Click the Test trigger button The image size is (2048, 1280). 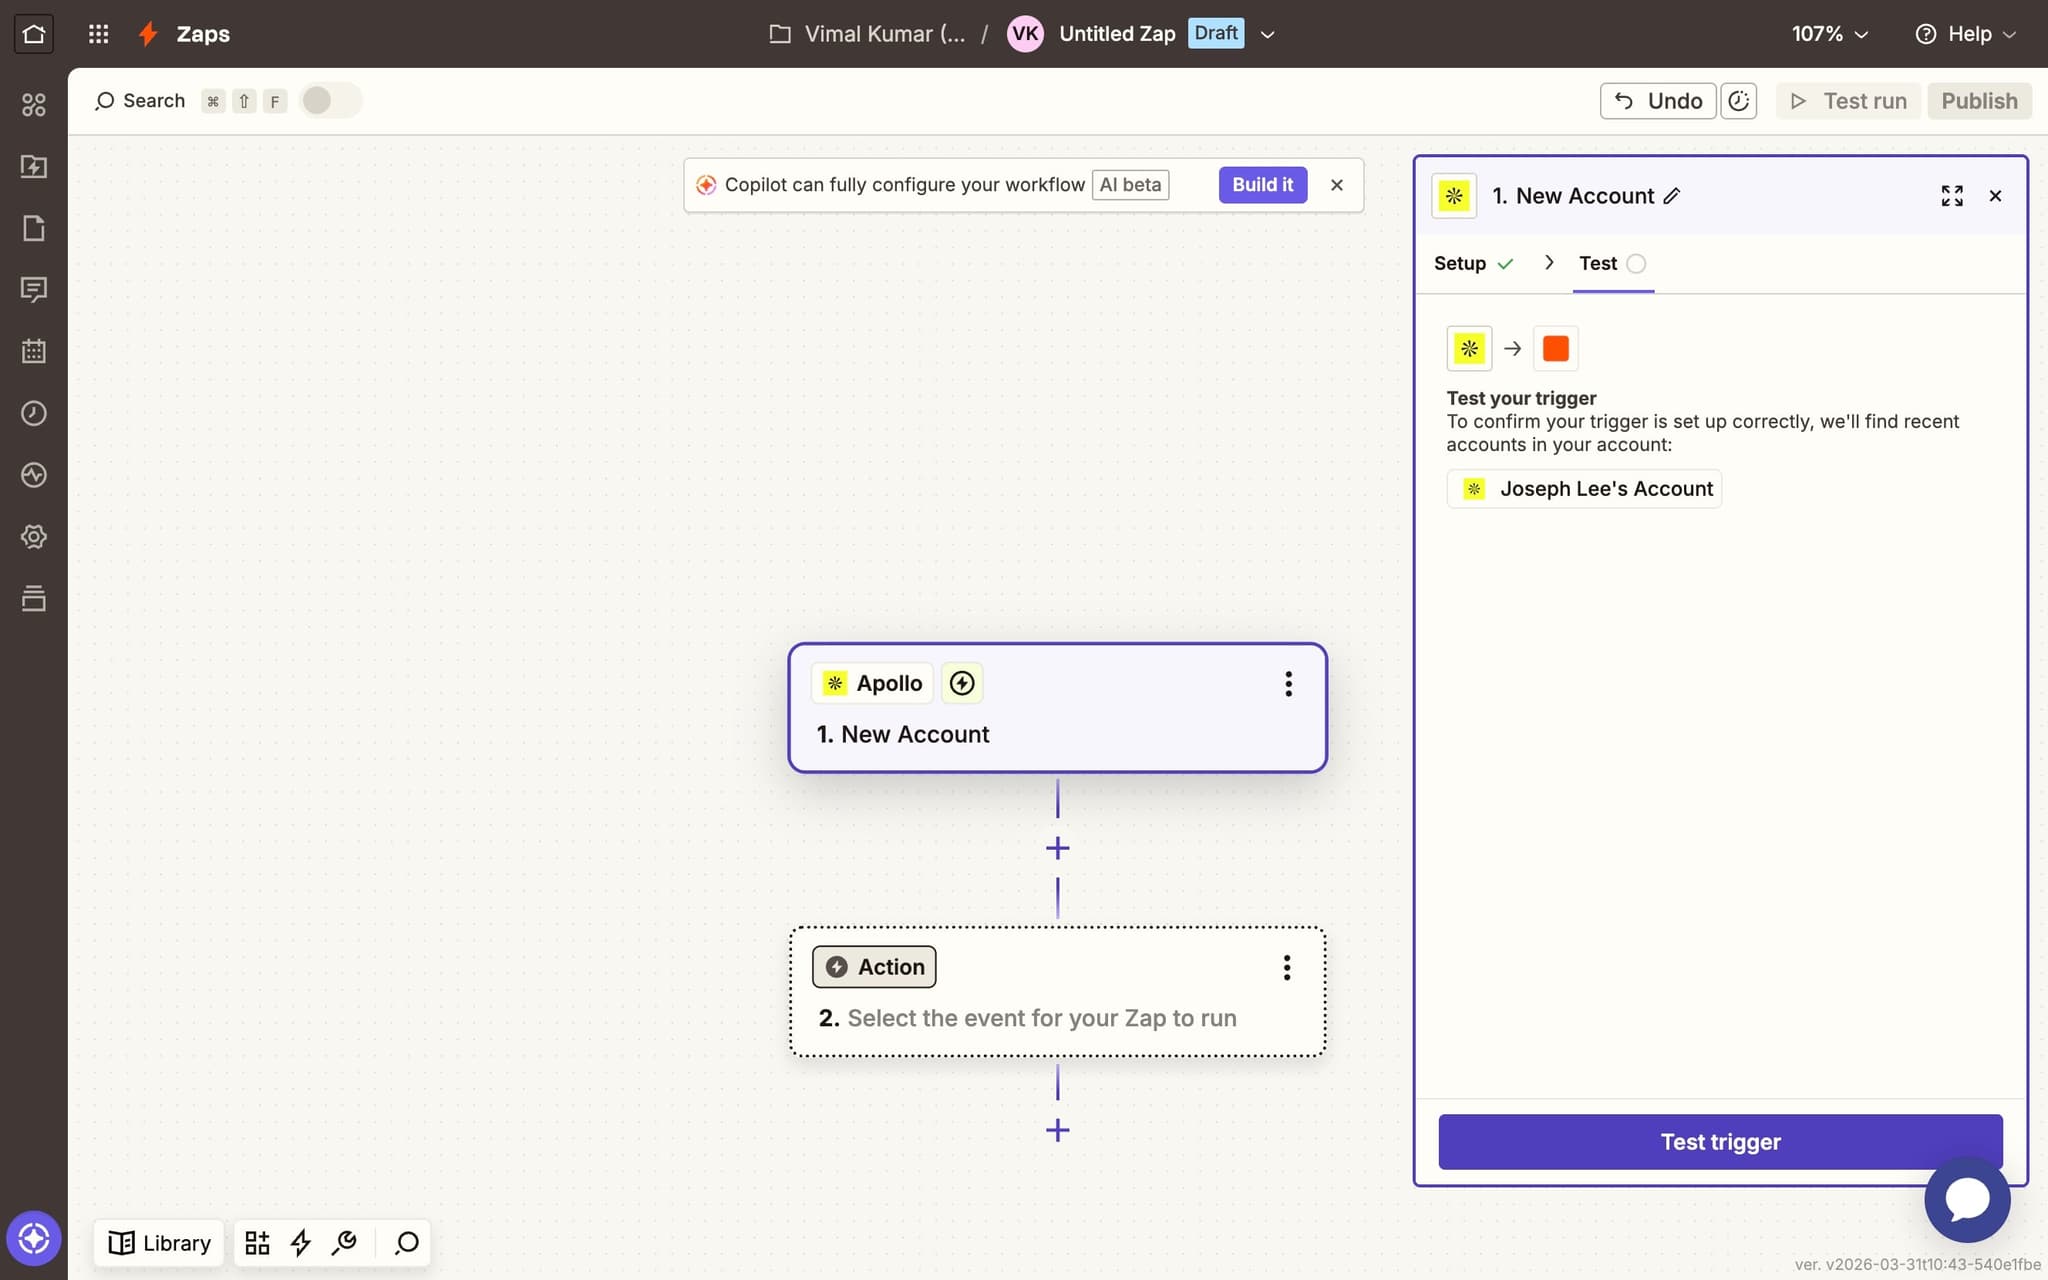coord(1719,1142)
